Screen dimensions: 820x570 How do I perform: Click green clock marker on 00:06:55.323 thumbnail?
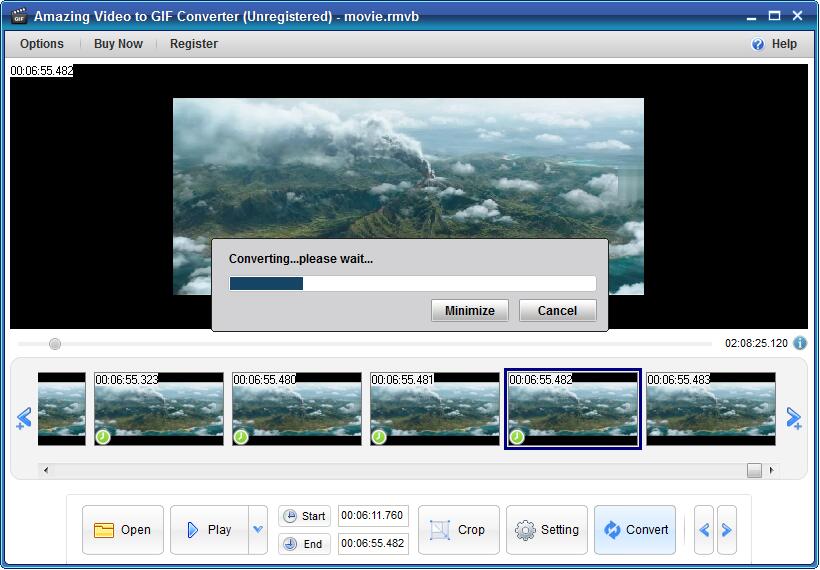click(x=103, y=437)
